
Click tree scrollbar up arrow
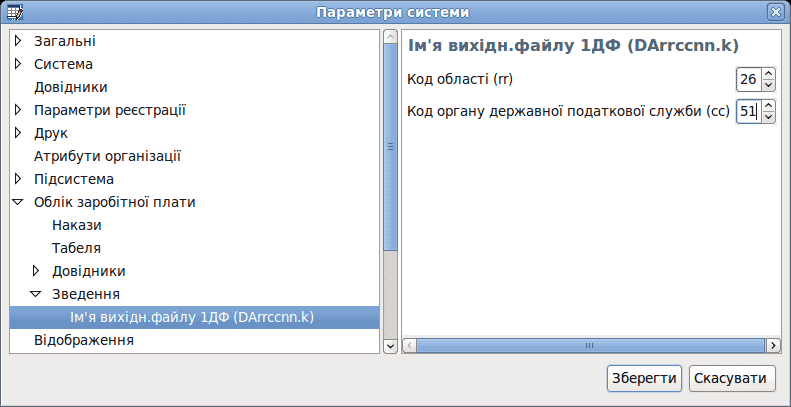(390, 37)
